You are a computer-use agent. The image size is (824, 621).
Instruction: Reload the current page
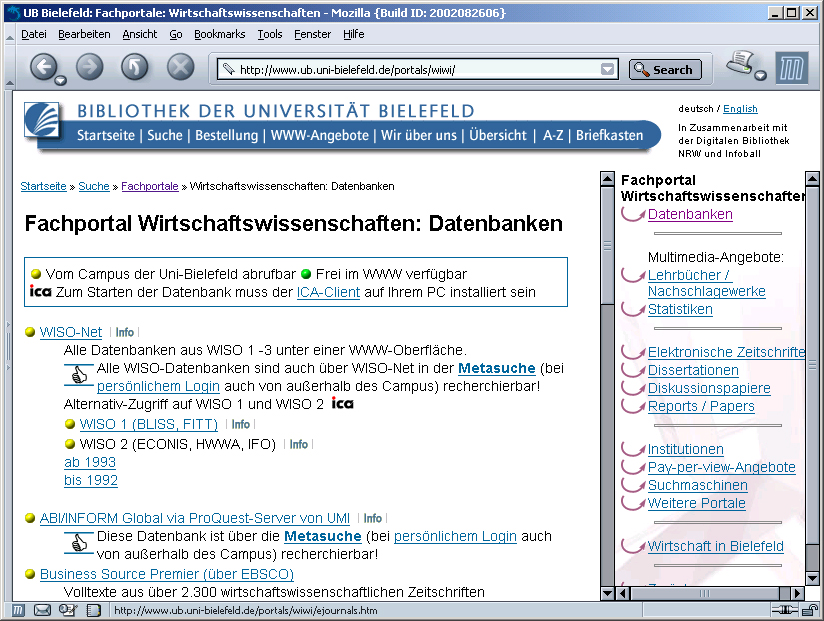tap(134, 67)
